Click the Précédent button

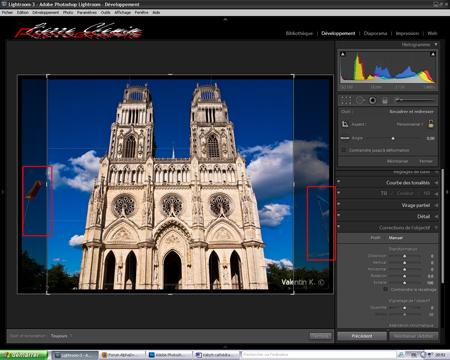pos(362,336)
